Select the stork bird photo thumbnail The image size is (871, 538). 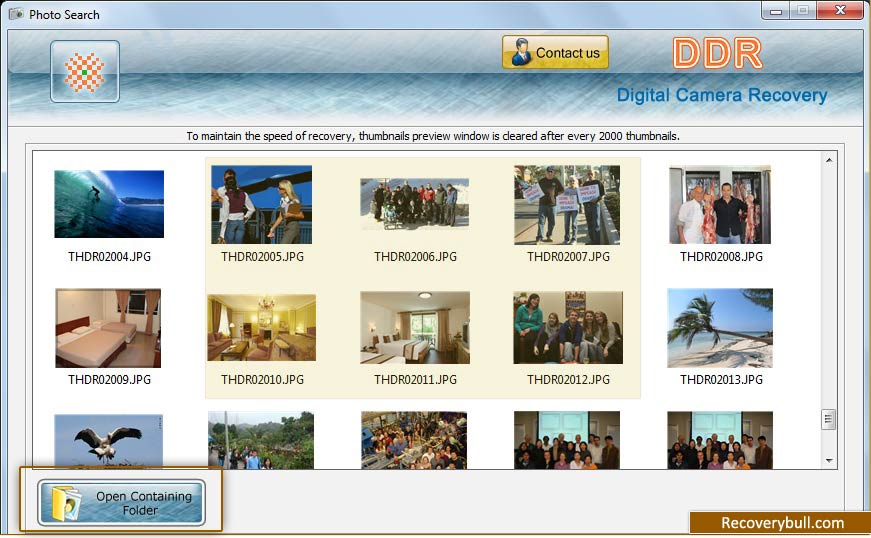pyautogui.click(x=109, y=440)
